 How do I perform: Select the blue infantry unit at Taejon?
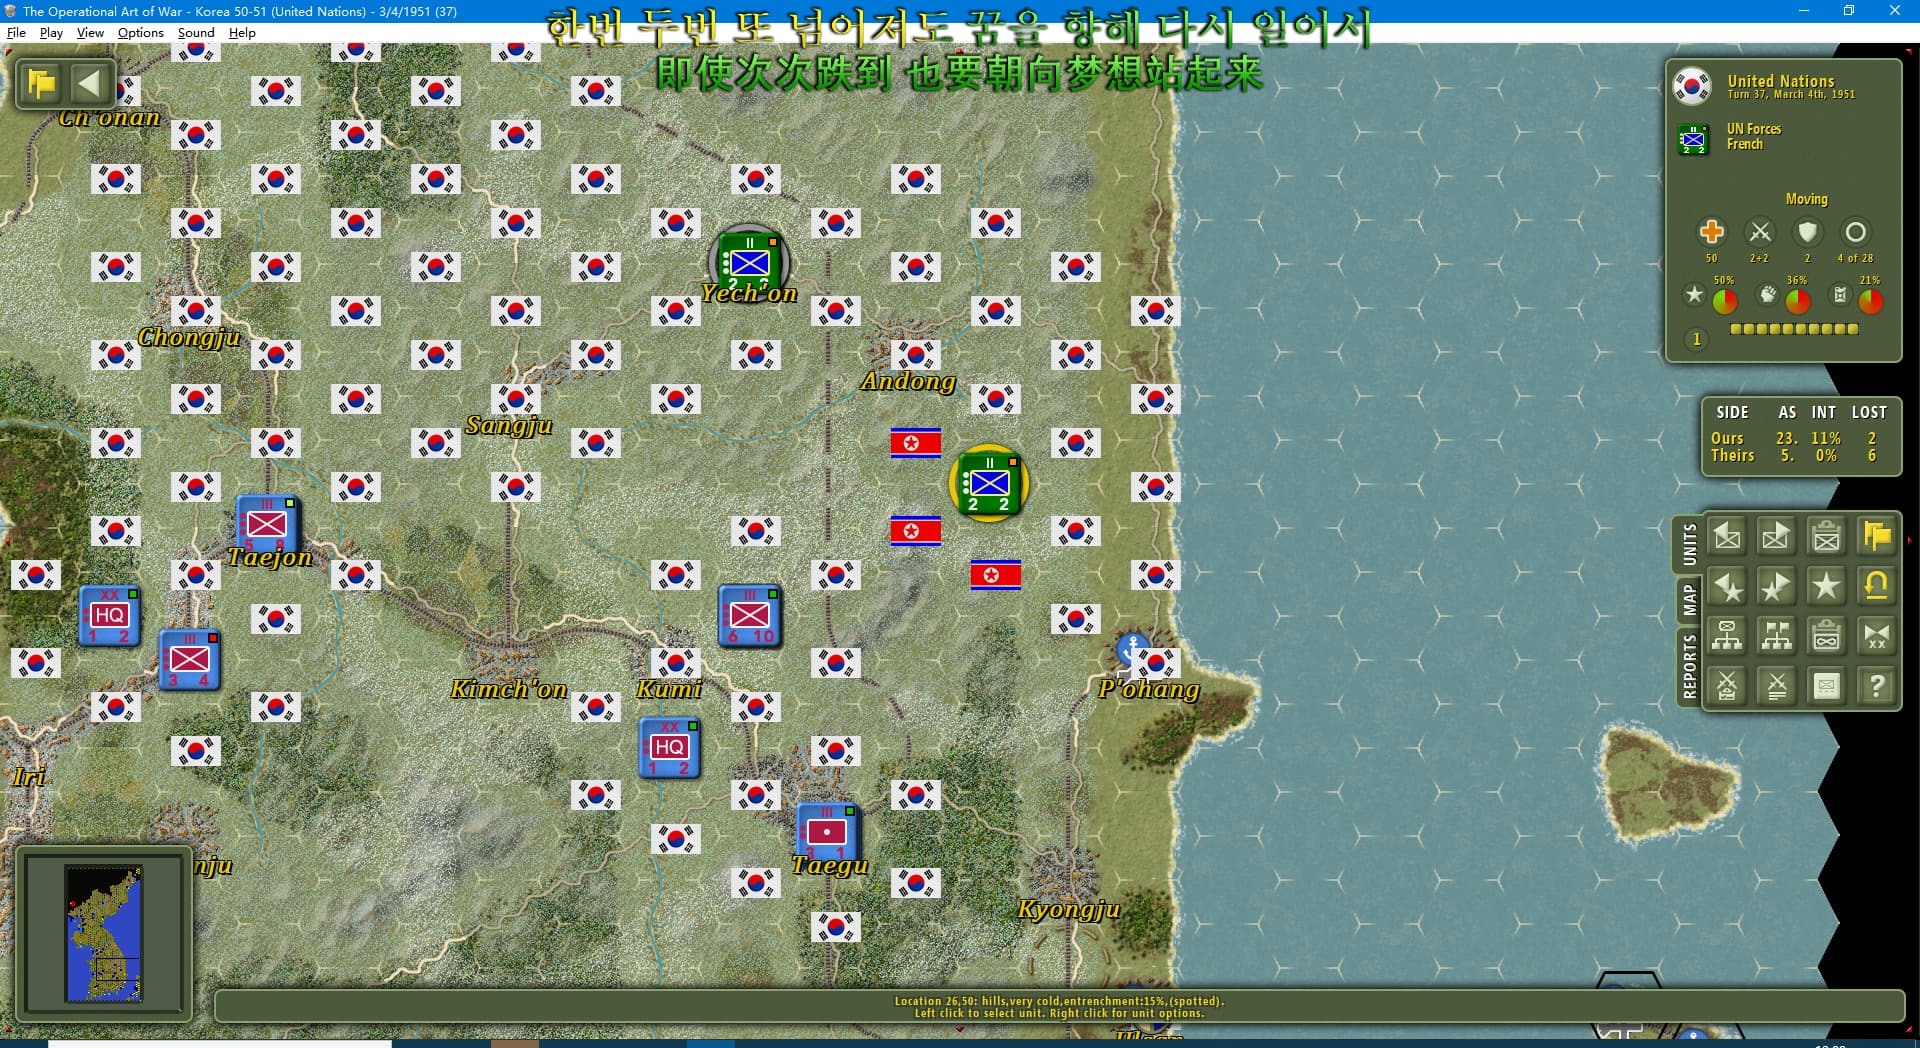tap(267, 523)
